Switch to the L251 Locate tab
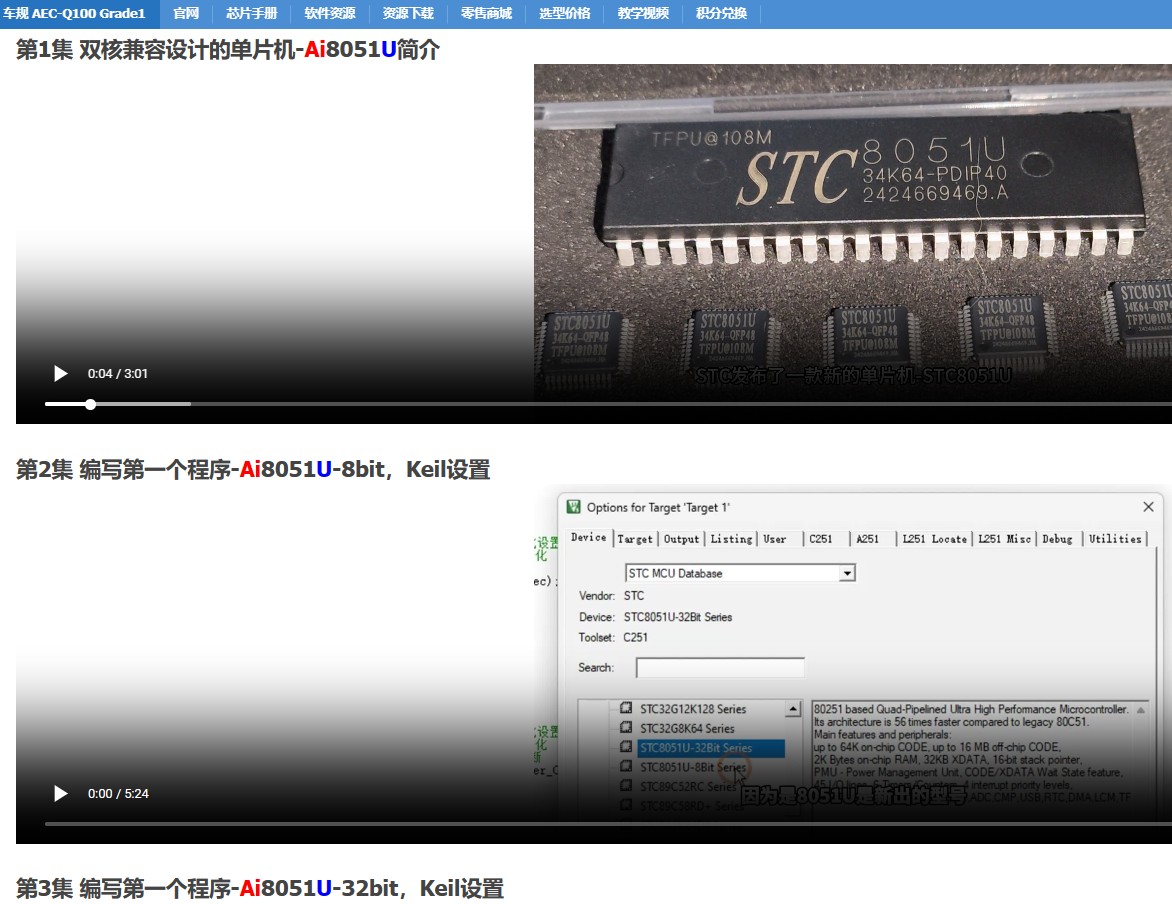This screenshot has width=1172, height=904. tap(934, 539)
